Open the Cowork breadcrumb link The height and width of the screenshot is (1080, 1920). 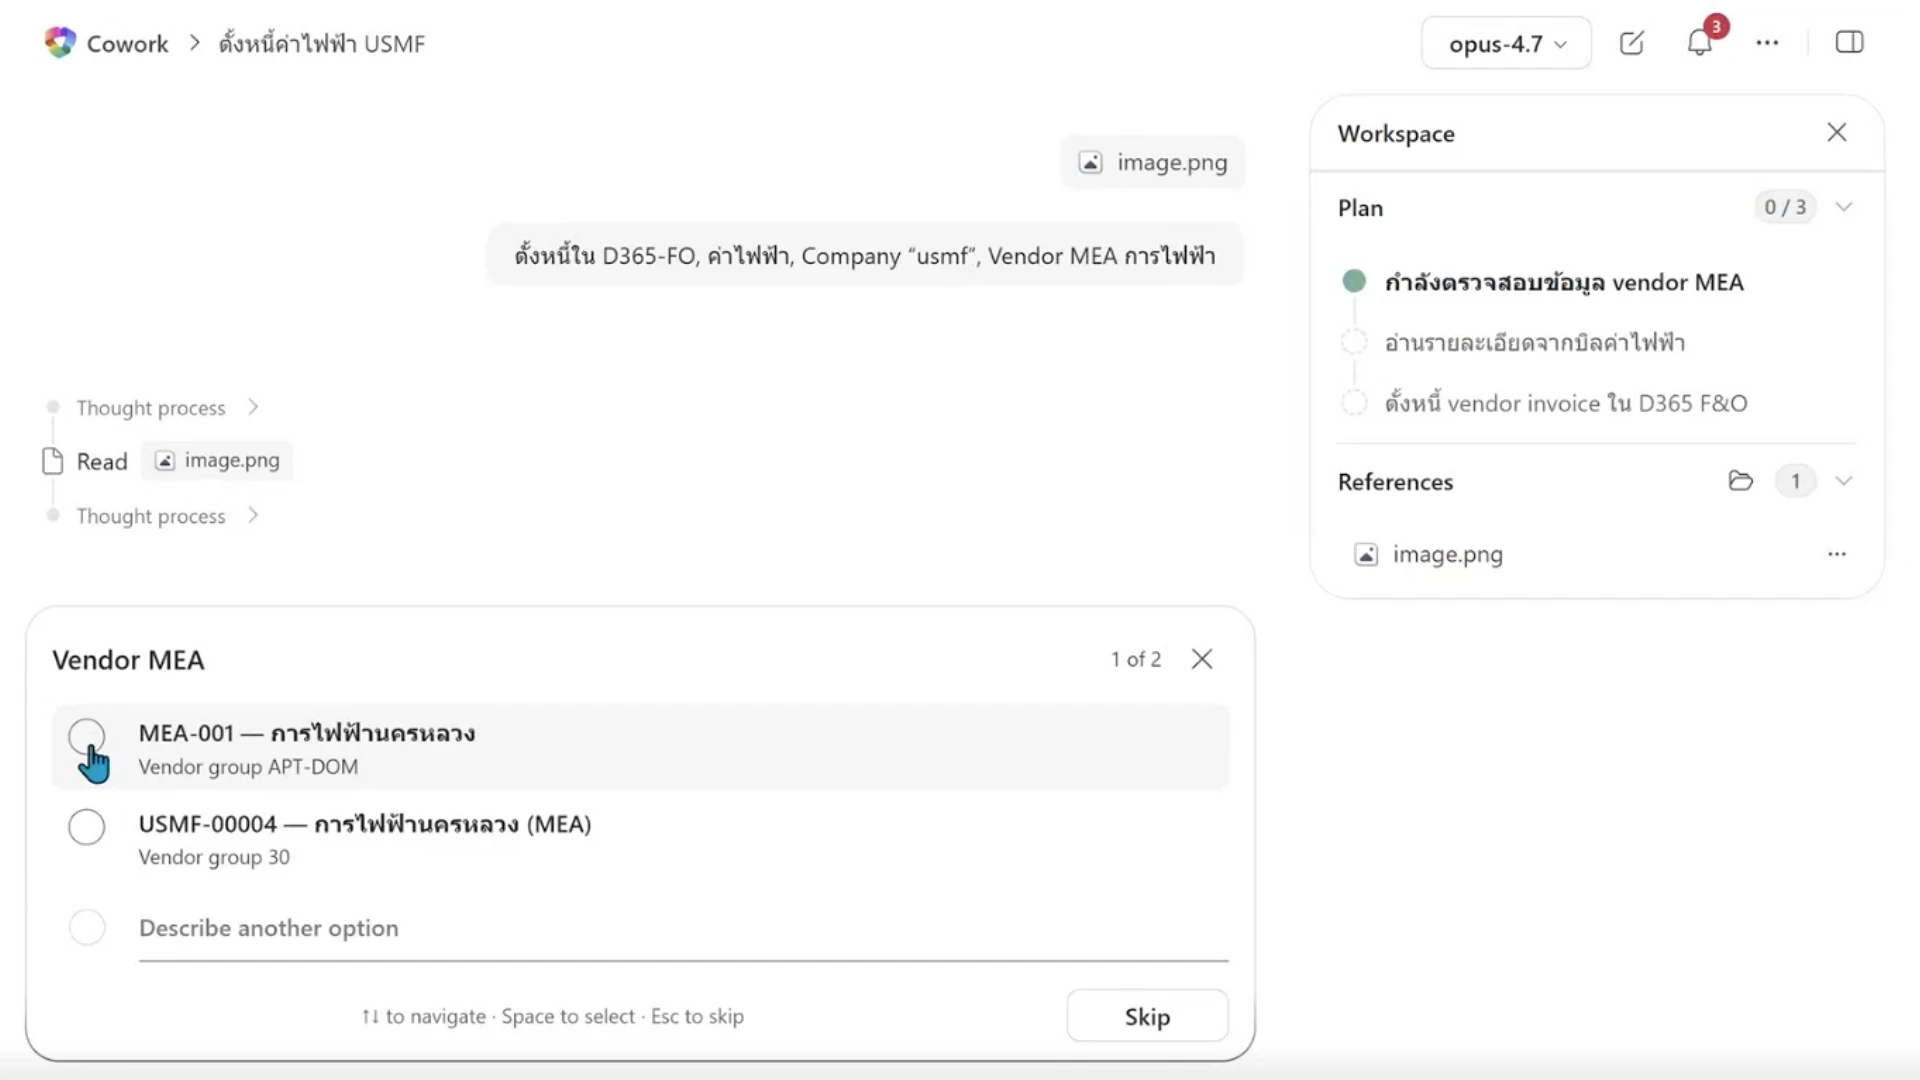pos(127,43)
